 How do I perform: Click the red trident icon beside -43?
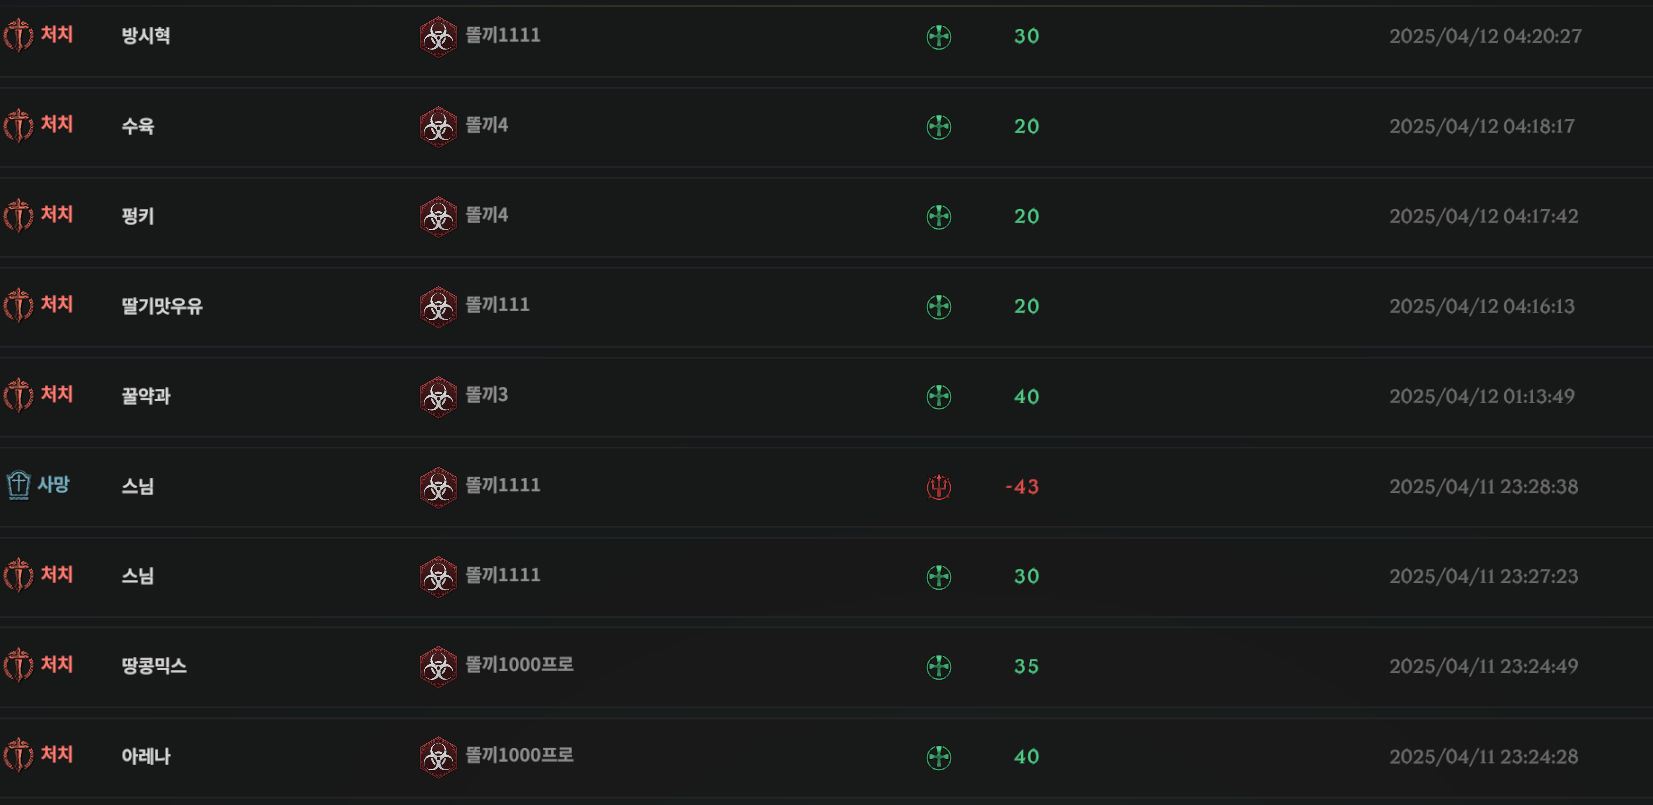939,487
